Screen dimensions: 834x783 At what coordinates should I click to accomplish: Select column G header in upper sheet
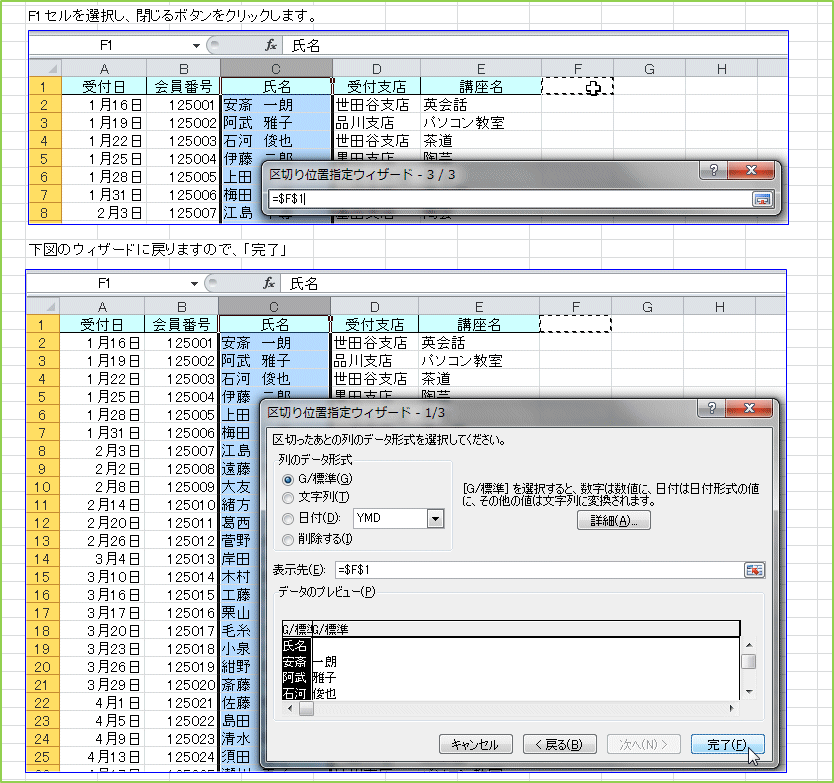pyautogui.click(x=649, y=69)
